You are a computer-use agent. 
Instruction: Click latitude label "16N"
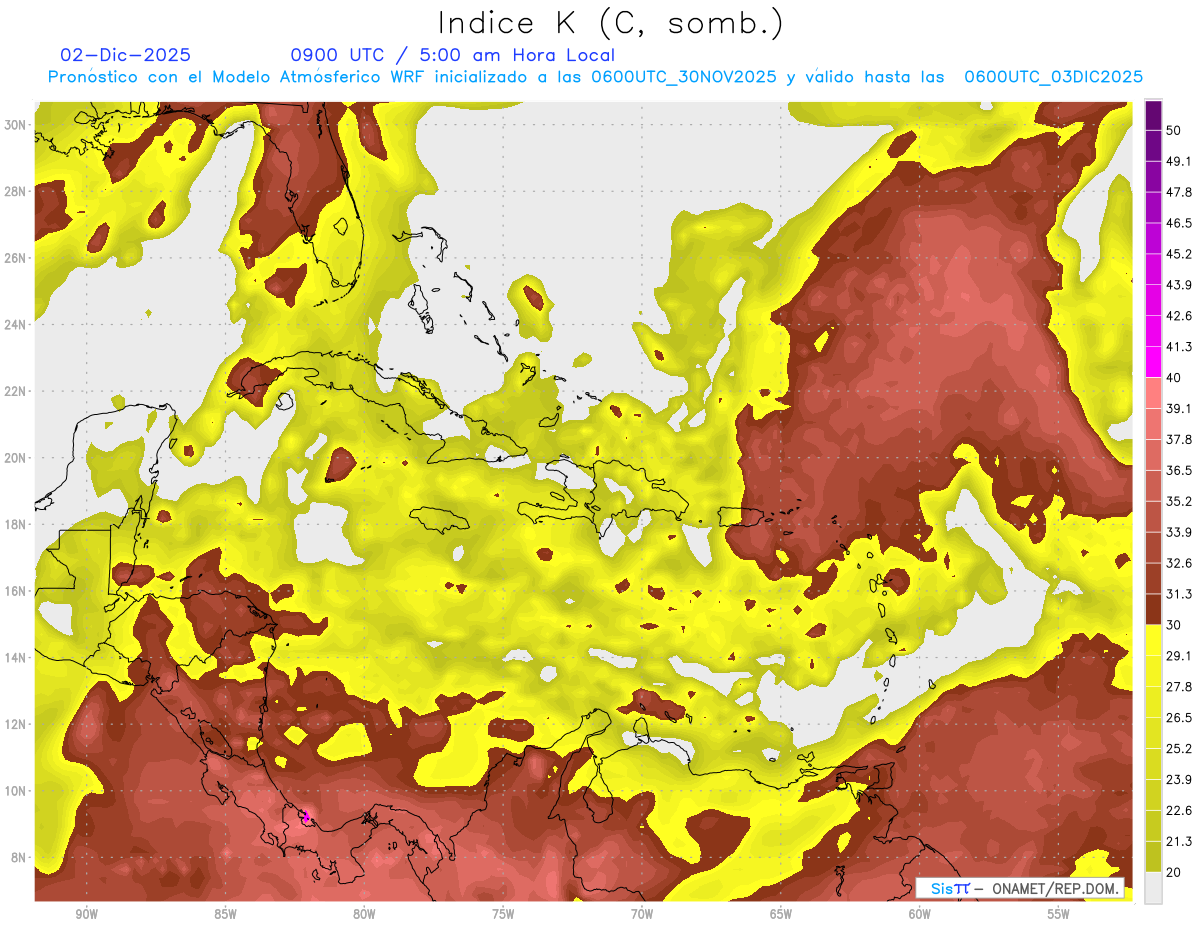(x=15, y=591)
